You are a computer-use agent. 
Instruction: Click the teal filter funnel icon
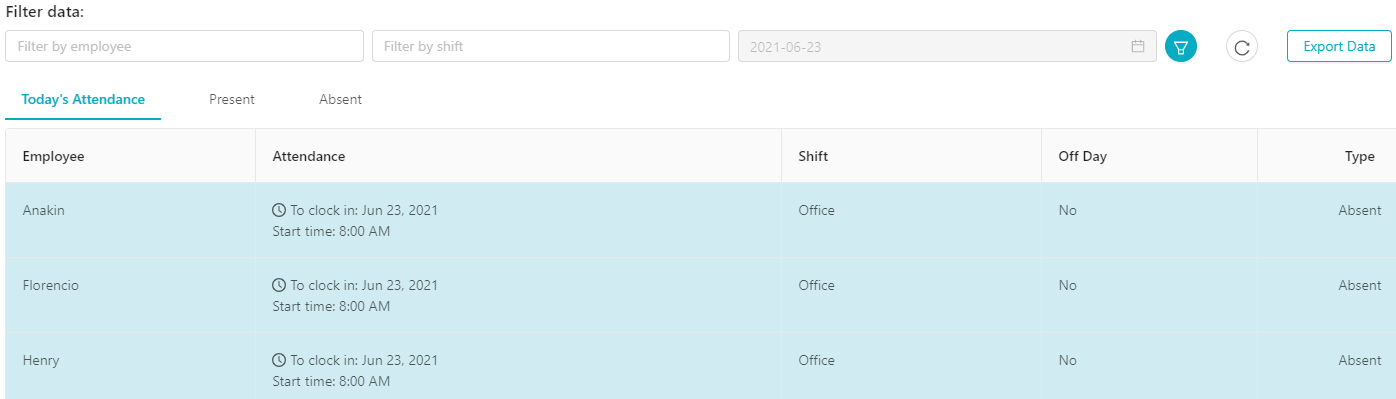coord(1181,46)
